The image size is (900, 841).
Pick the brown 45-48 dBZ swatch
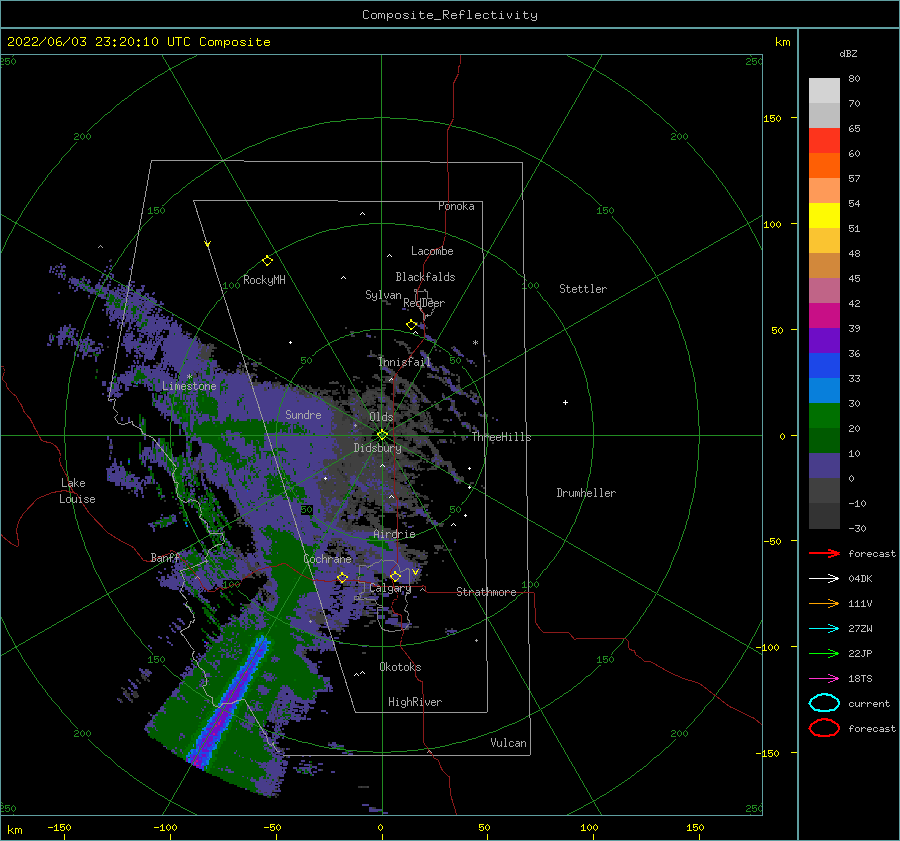tap(824, 266)
